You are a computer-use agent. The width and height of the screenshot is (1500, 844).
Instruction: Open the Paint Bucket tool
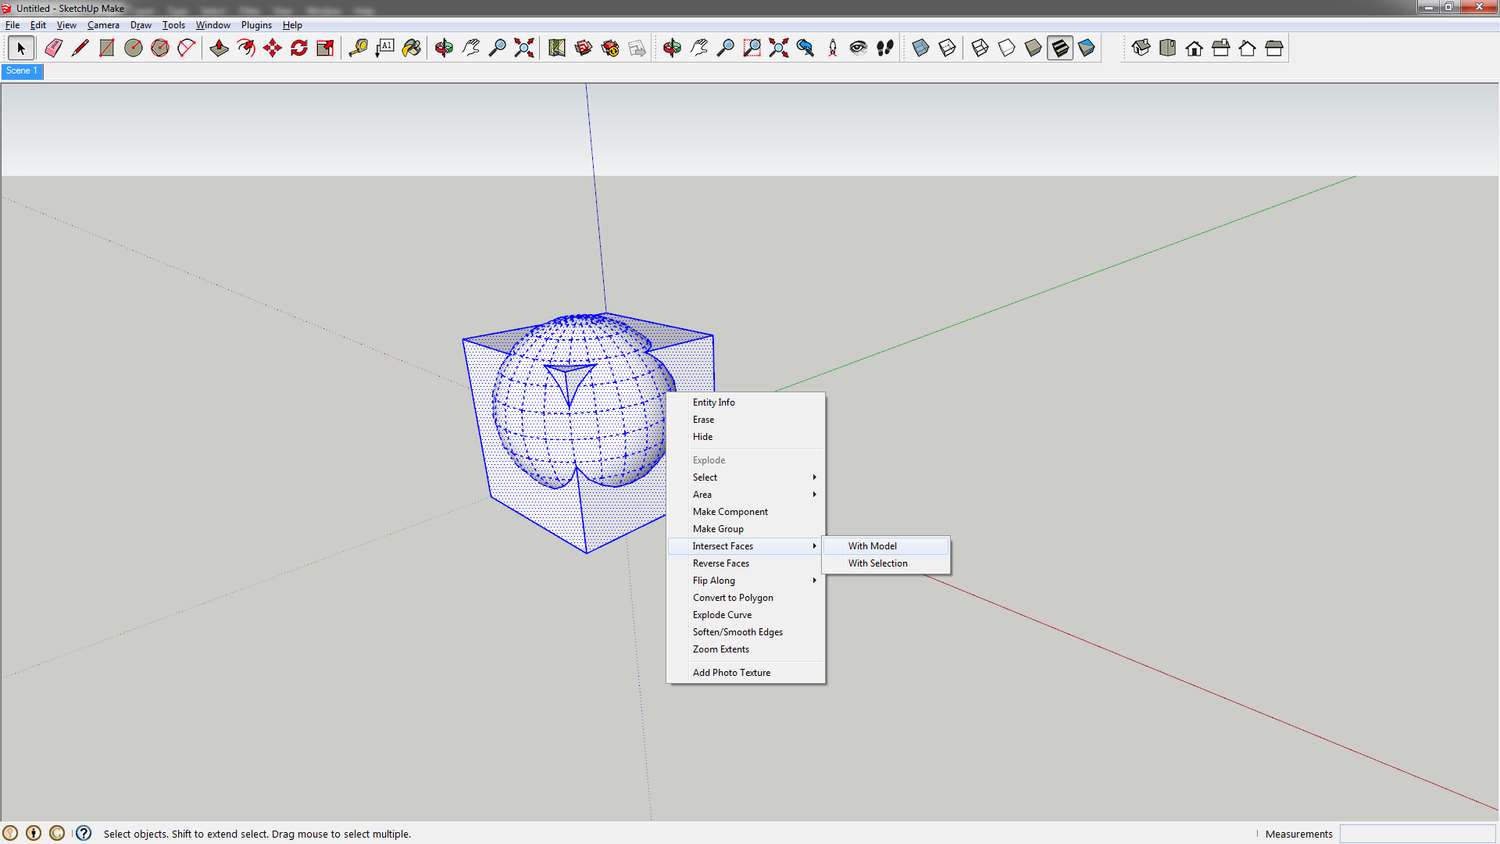click(411, 47)
